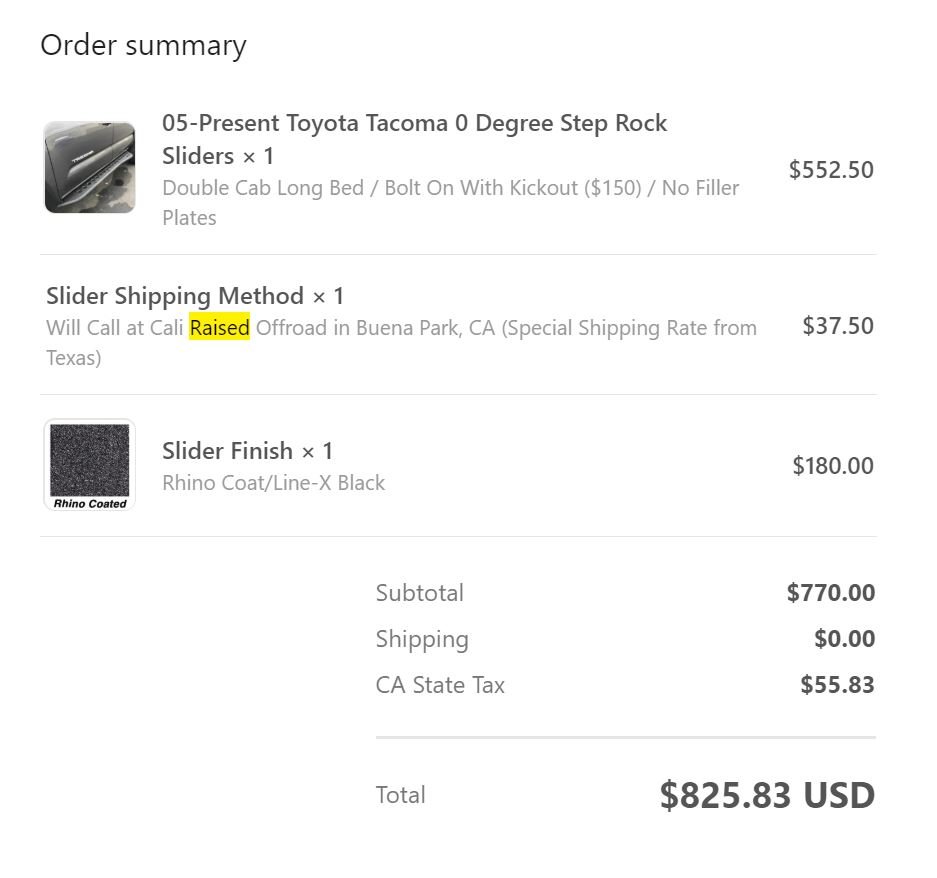Click the $180.00 finish price

coord(833,466)
